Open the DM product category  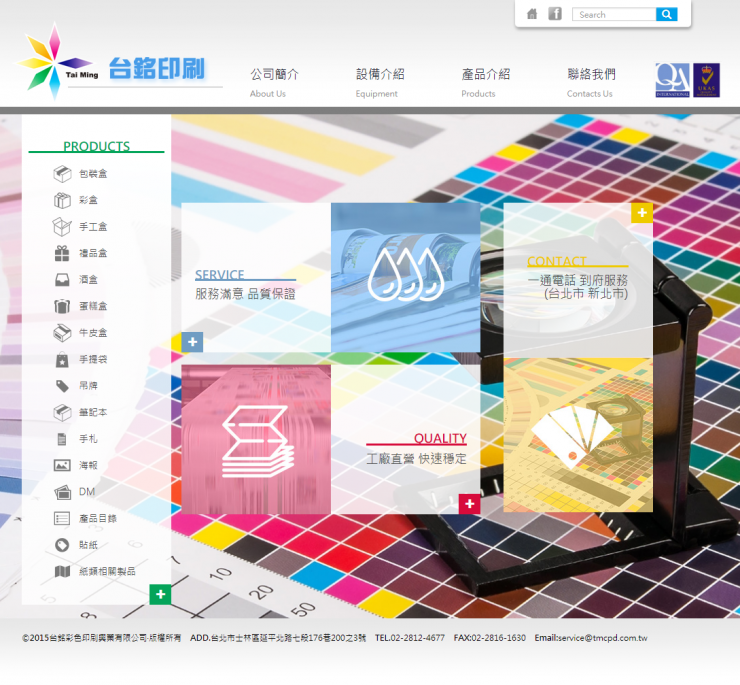click(86, 492)
